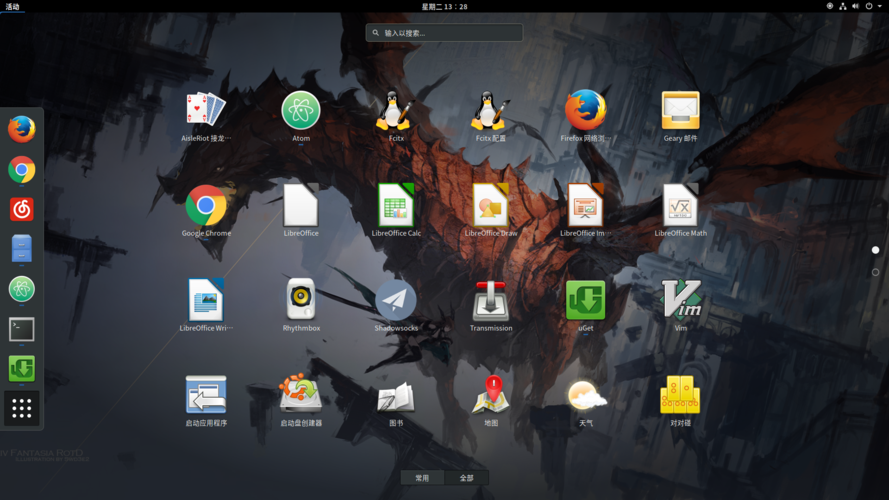Open Geary 邮件 mail app
889x500 pixels.
(x=680, y=116)
